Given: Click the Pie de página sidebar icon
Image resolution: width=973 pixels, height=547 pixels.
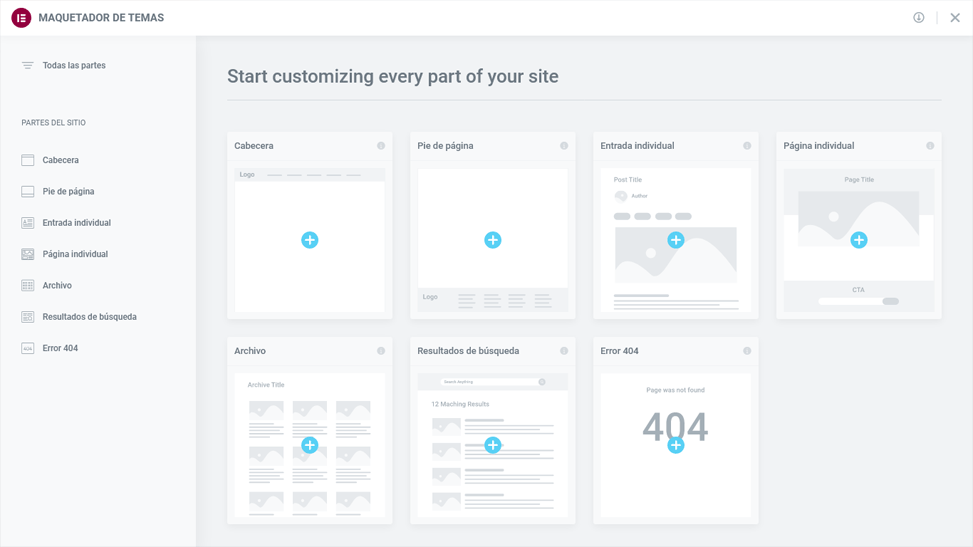Looking at the screenshot, I should point(28,191).
